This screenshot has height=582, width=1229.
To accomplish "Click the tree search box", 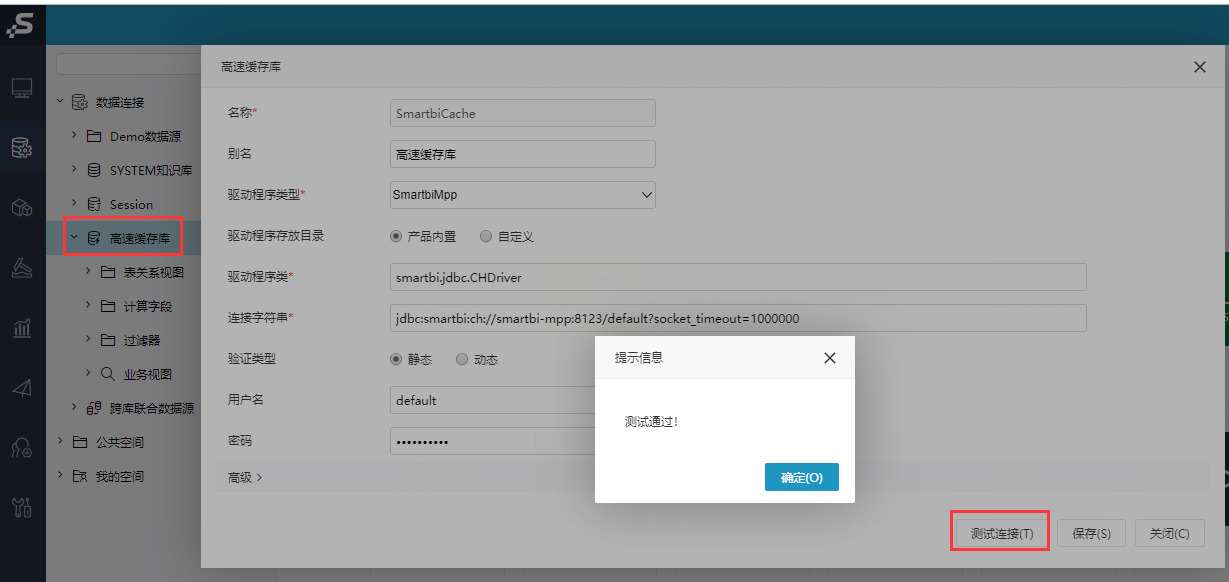I will [x=129, y=64].
